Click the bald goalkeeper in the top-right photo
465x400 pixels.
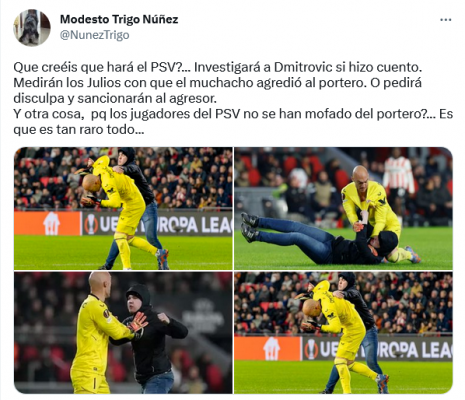(370, 203)
